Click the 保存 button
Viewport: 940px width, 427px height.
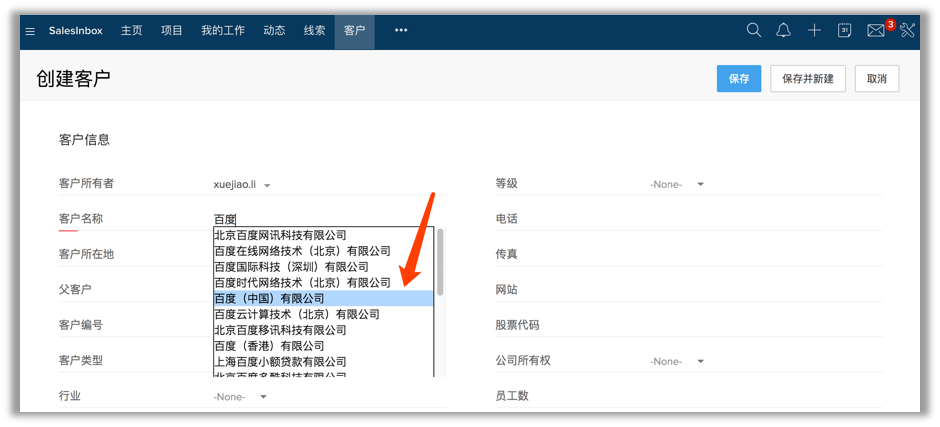pos(739,79)
